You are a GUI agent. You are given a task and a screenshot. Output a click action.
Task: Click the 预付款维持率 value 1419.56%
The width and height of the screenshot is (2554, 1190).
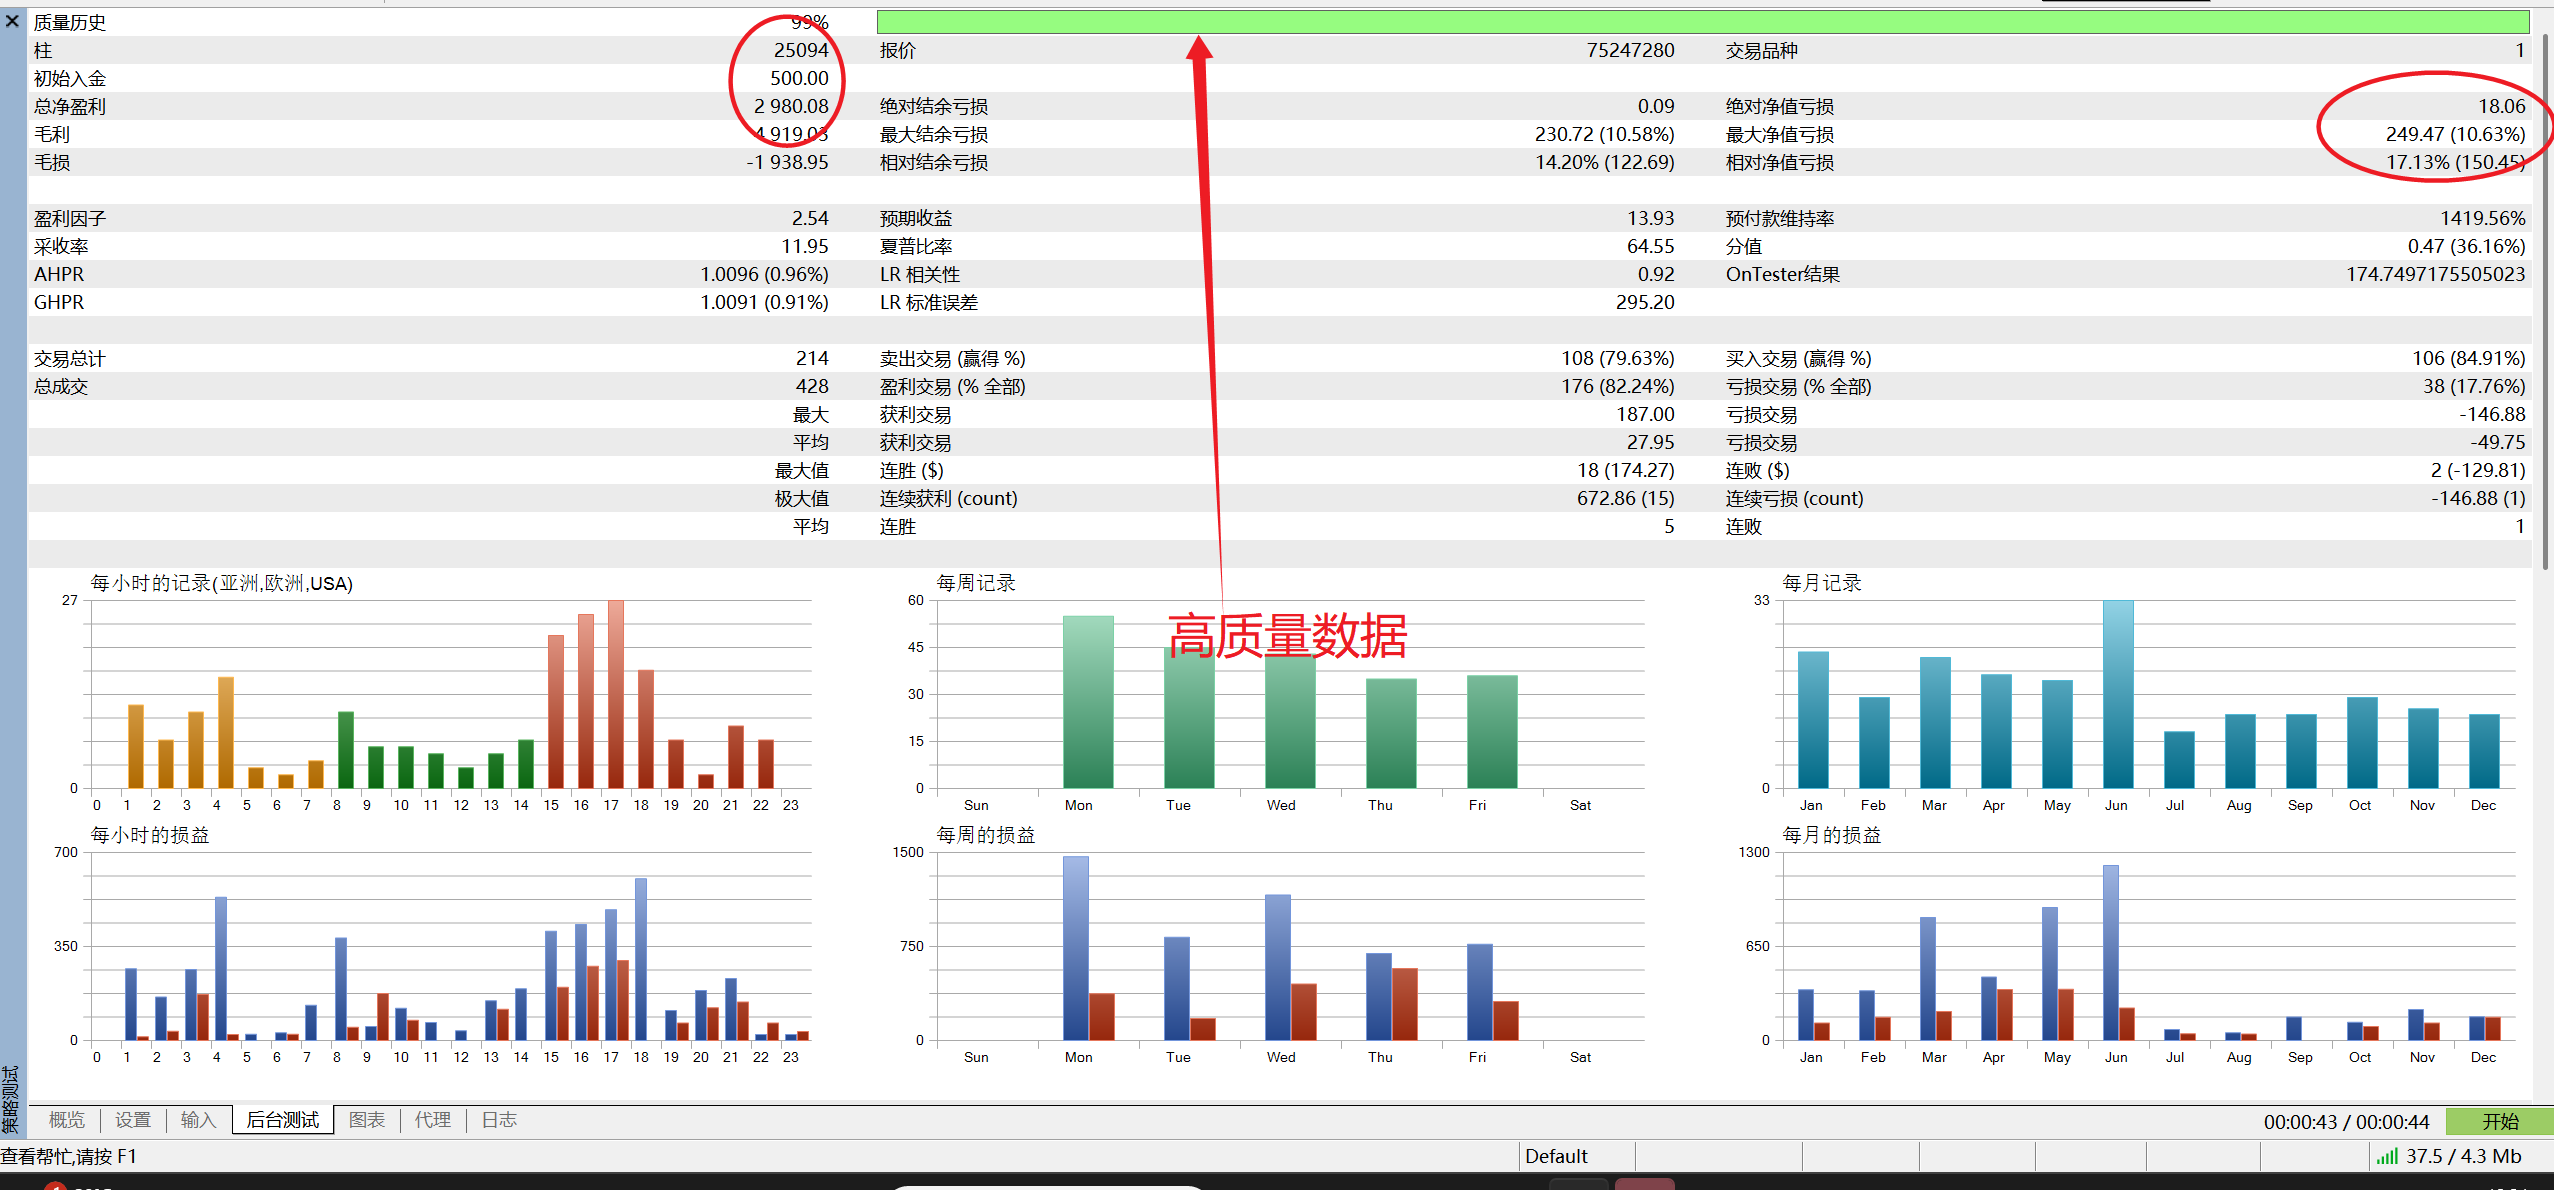click(2482, 218)
